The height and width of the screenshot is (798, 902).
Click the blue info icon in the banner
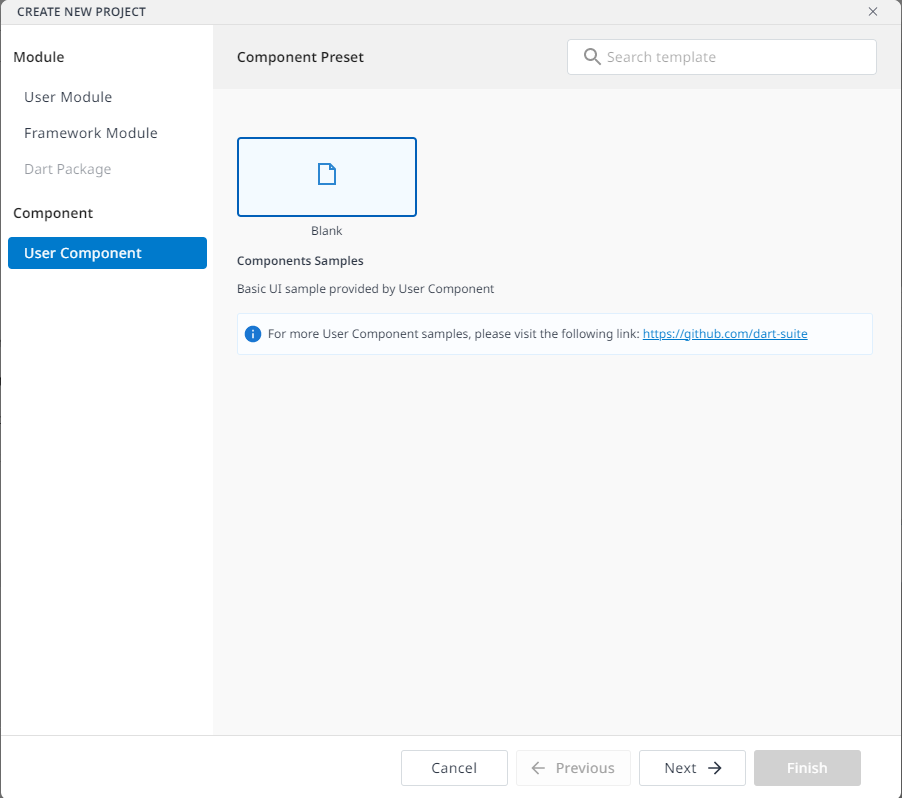click(253, 334)
